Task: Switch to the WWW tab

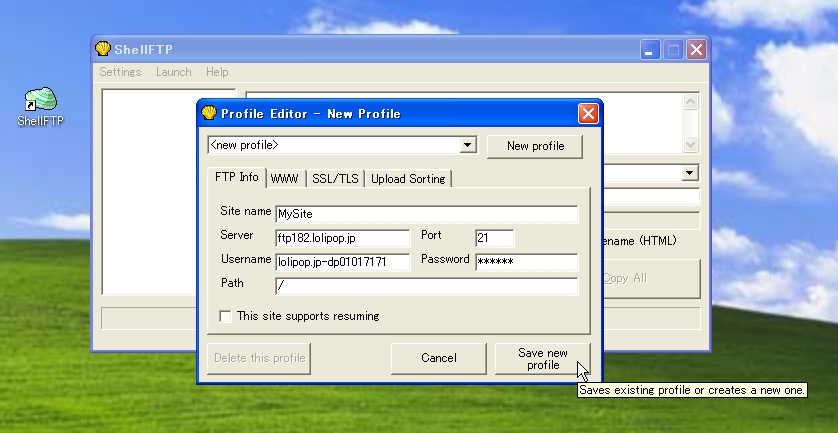Action: (x=285, y=179)
